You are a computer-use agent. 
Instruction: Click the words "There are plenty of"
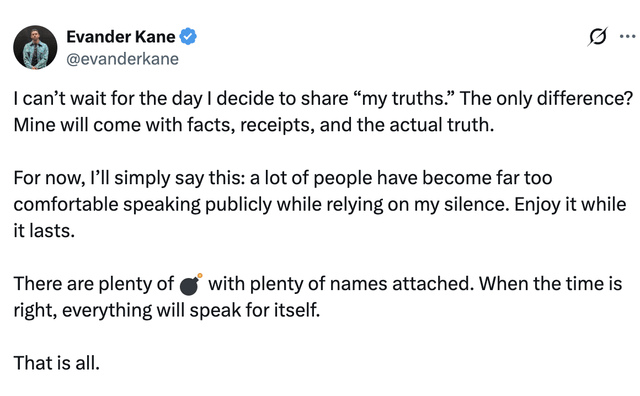pyautogui.click(x=93, y=284)
